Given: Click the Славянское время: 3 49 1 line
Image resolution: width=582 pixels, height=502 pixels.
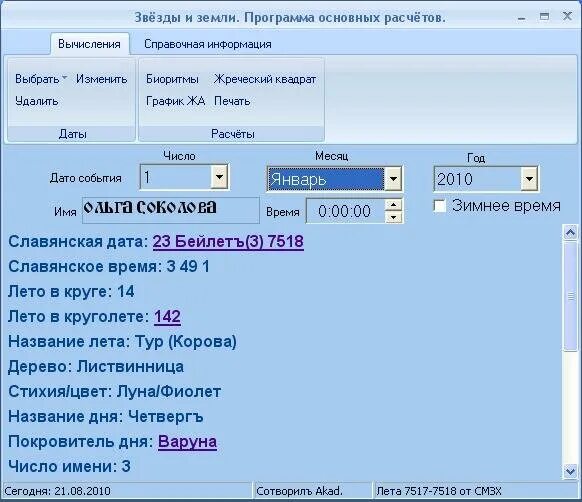Looking at the screenshot, I should coord(109,267).
